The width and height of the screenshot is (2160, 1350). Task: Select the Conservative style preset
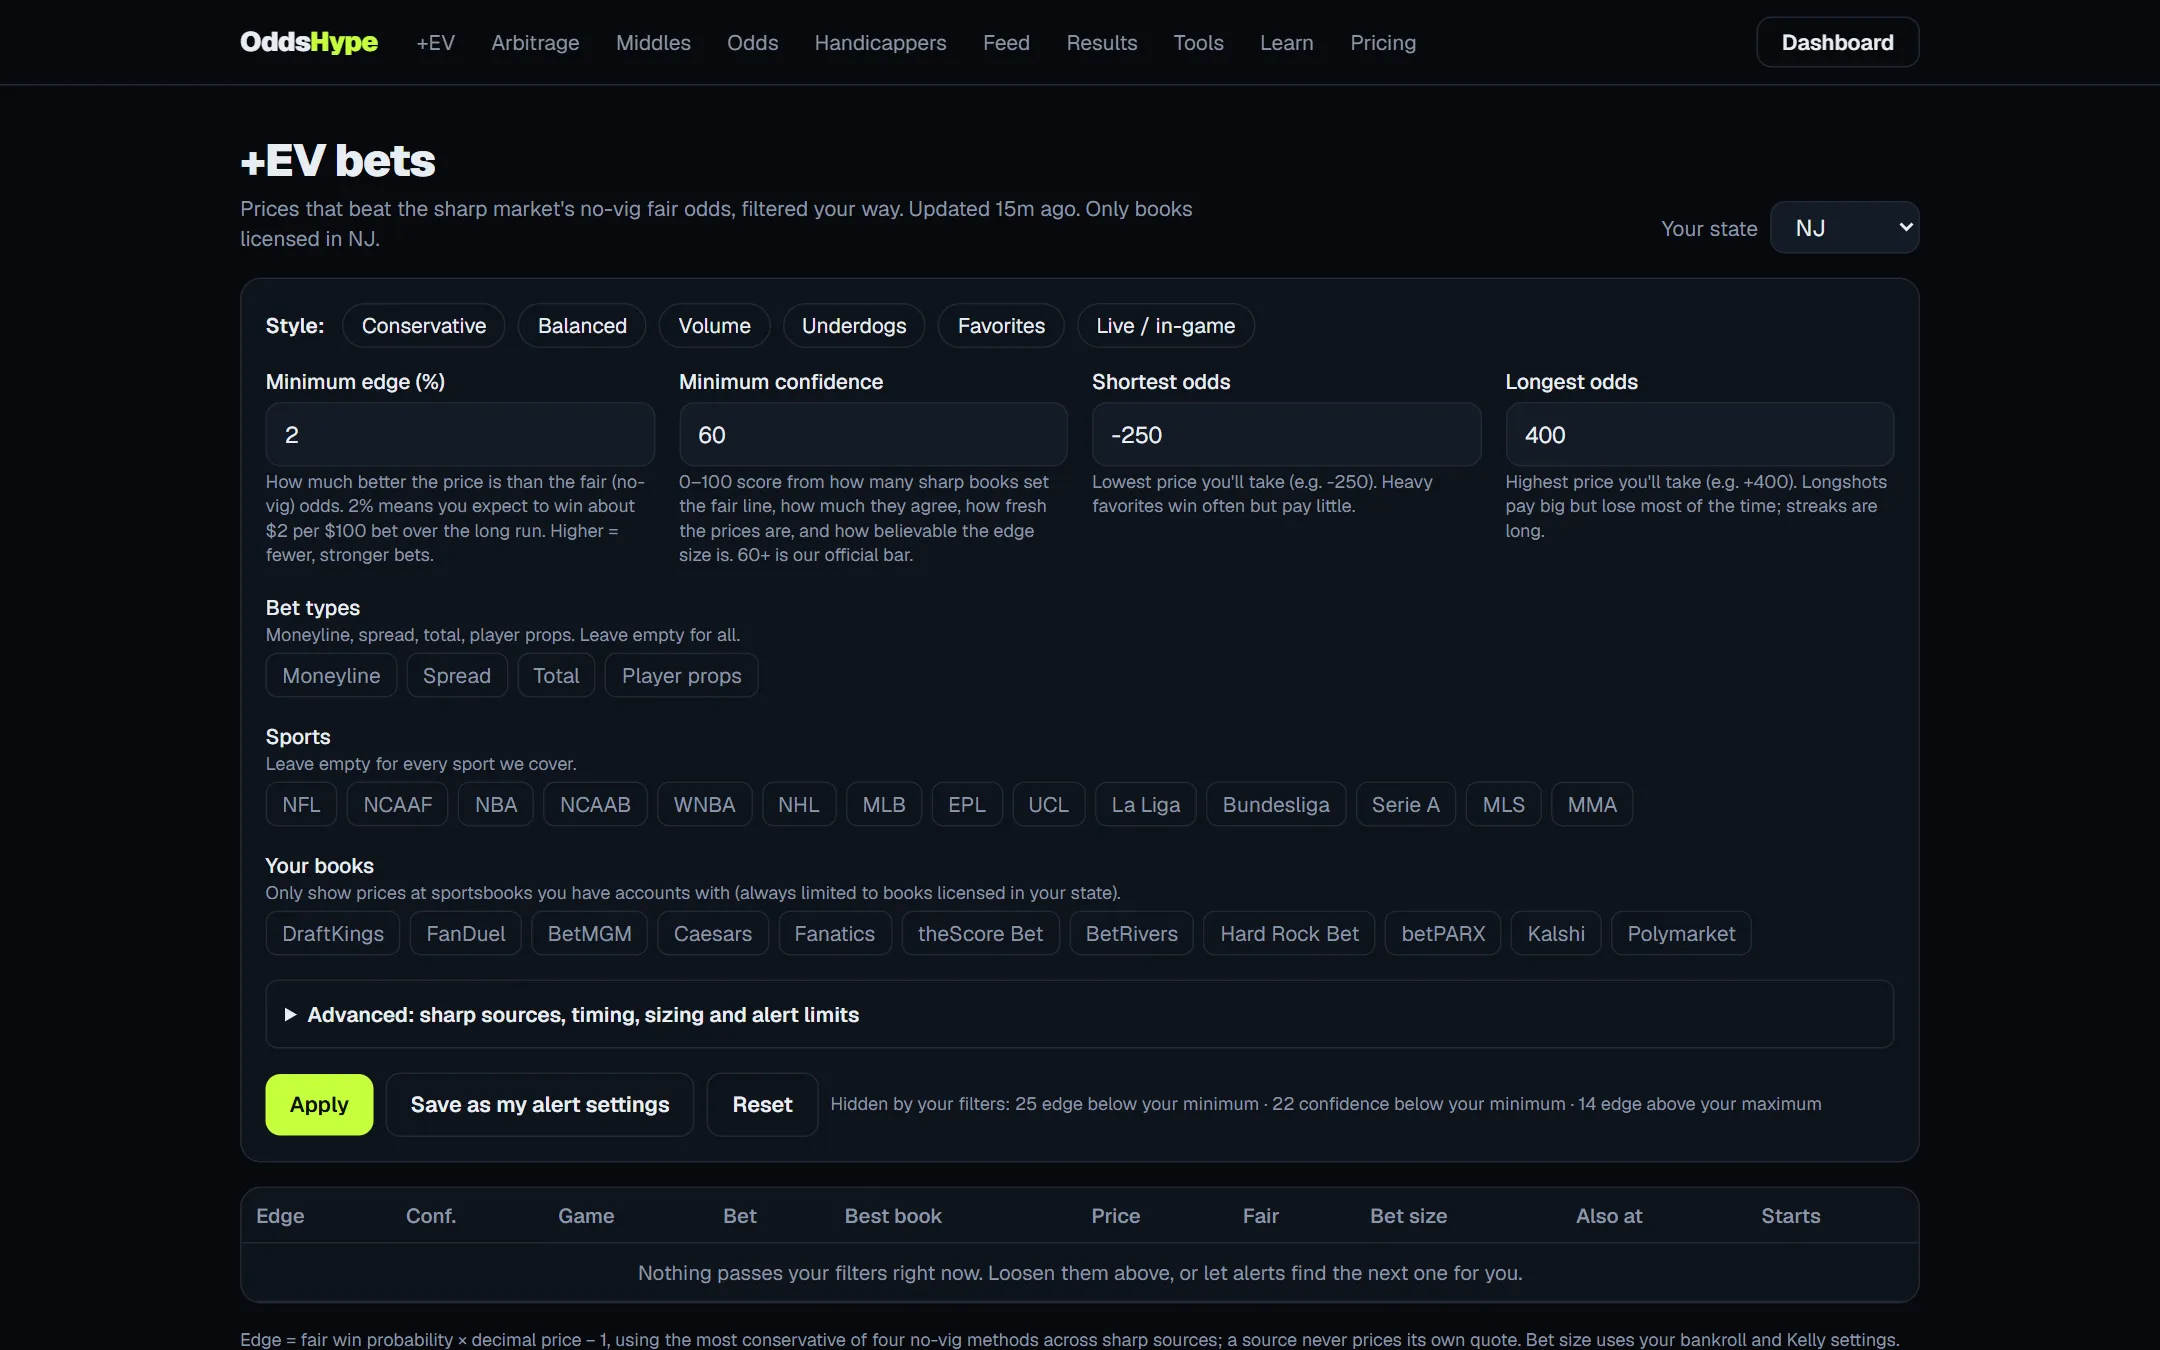pos(424,325)
